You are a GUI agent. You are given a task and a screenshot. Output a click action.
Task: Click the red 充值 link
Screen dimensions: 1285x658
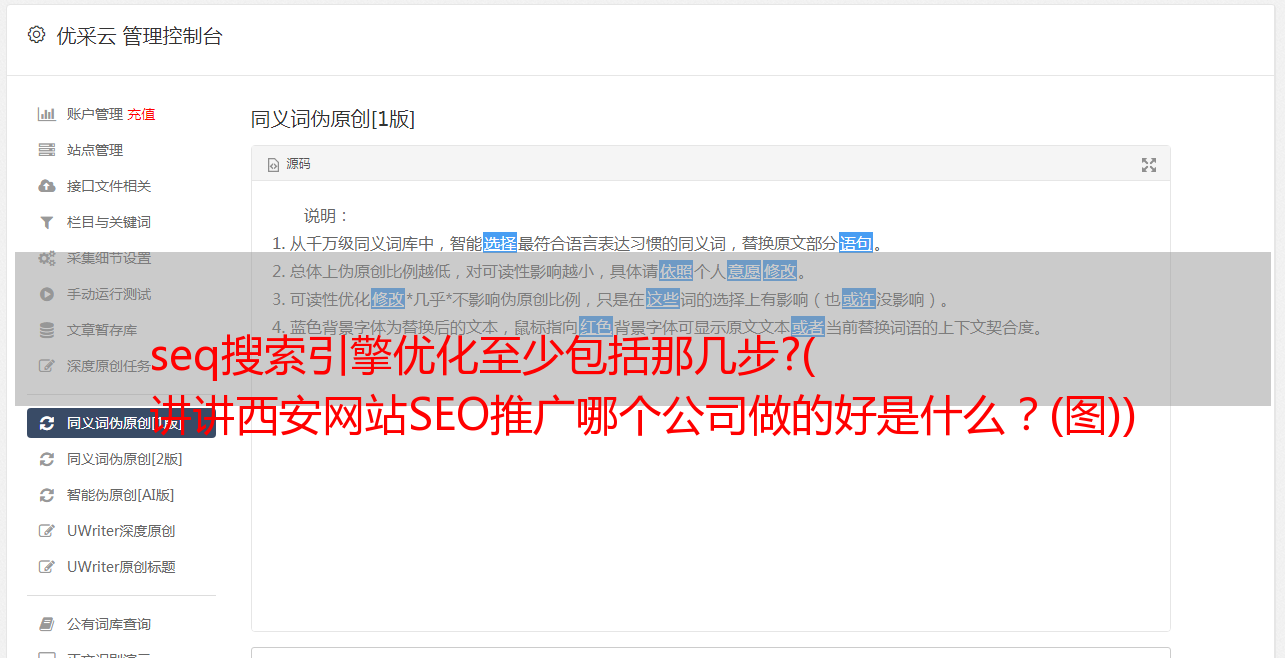tap(141, 114)
